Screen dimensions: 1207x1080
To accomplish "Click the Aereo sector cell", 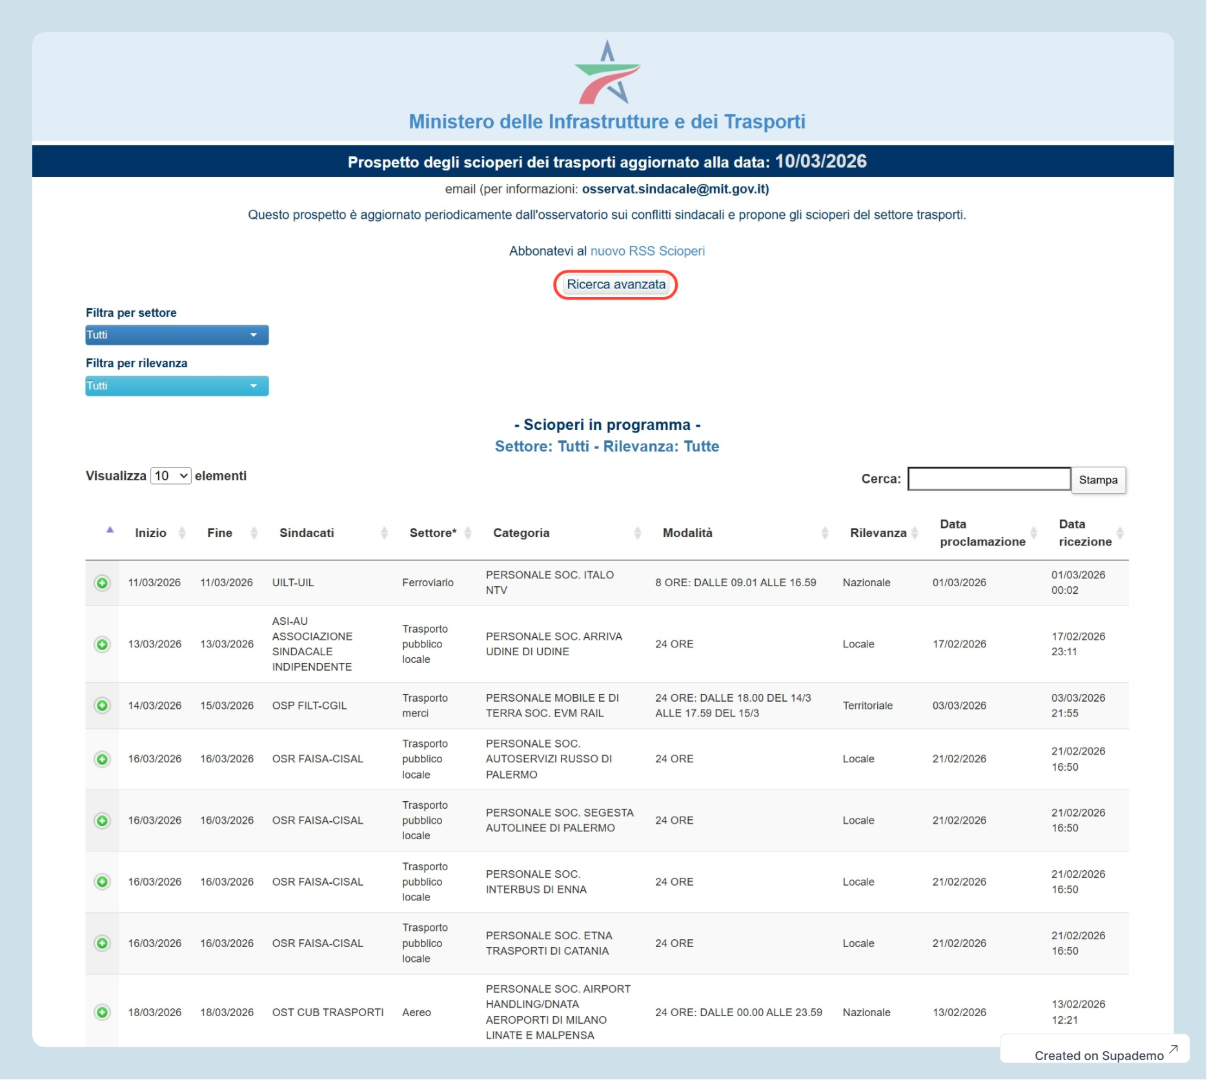I will 417,1012.
